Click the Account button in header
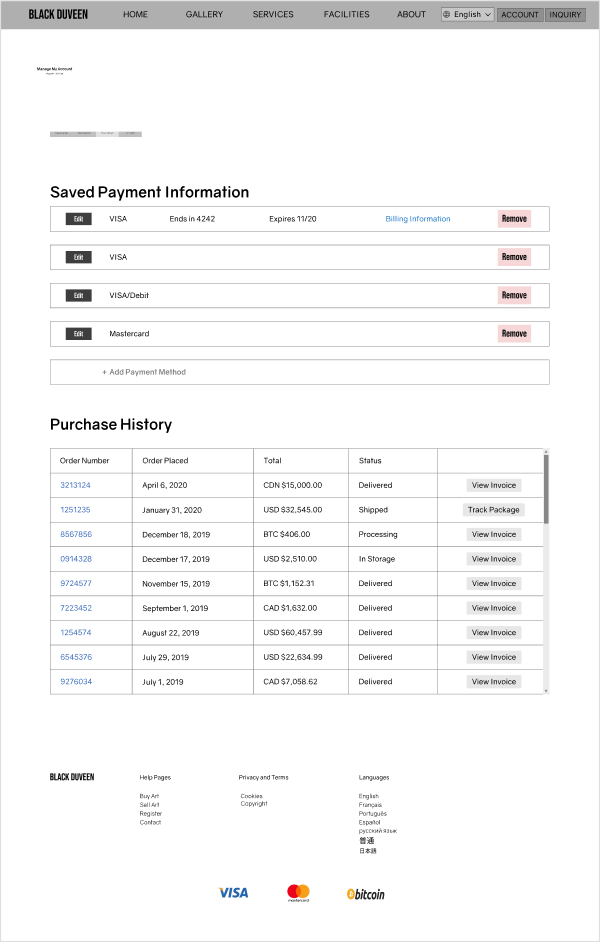 click(520, 15)
